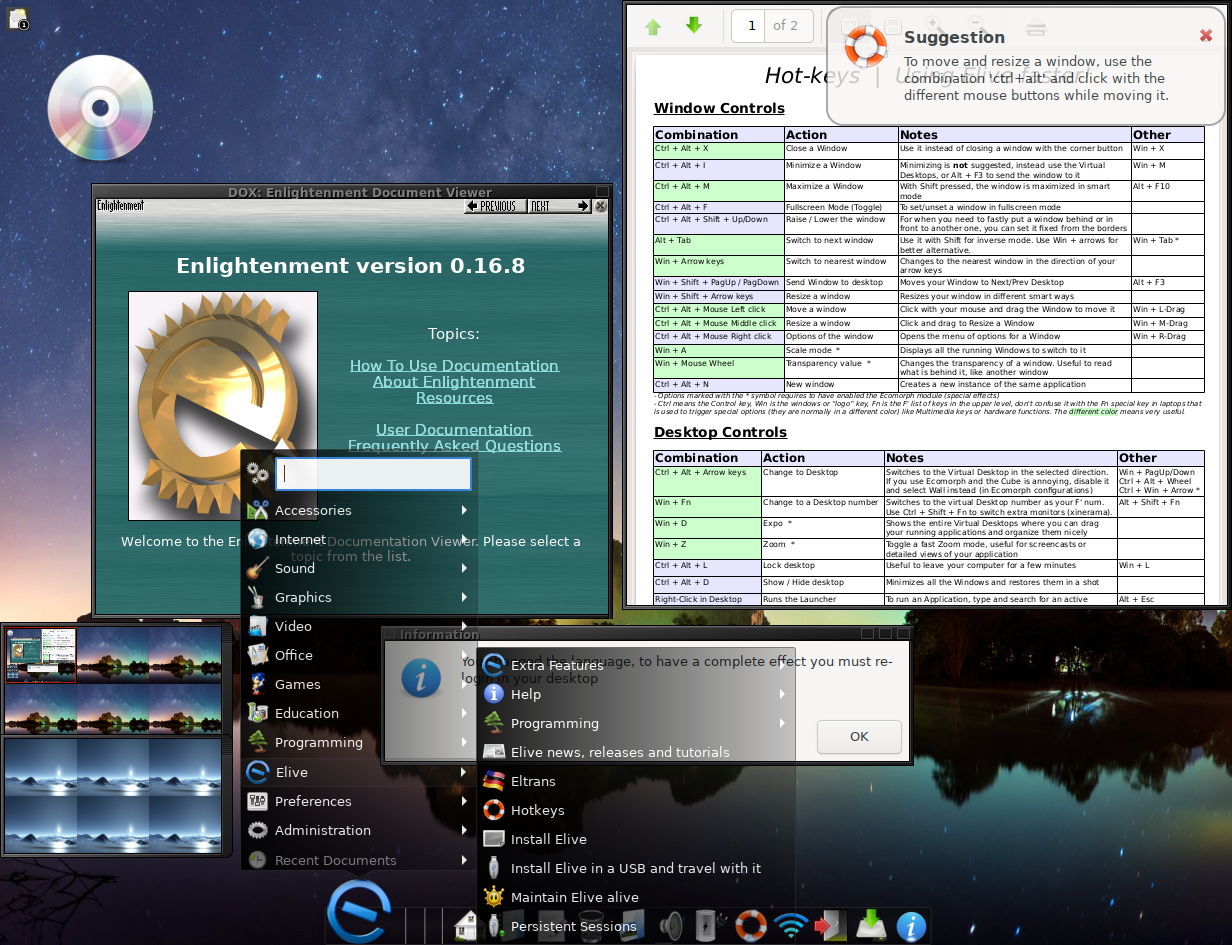Click the page number field showing 1
The height and width of the screenshot is (945, 1232).
click(749, 26)
